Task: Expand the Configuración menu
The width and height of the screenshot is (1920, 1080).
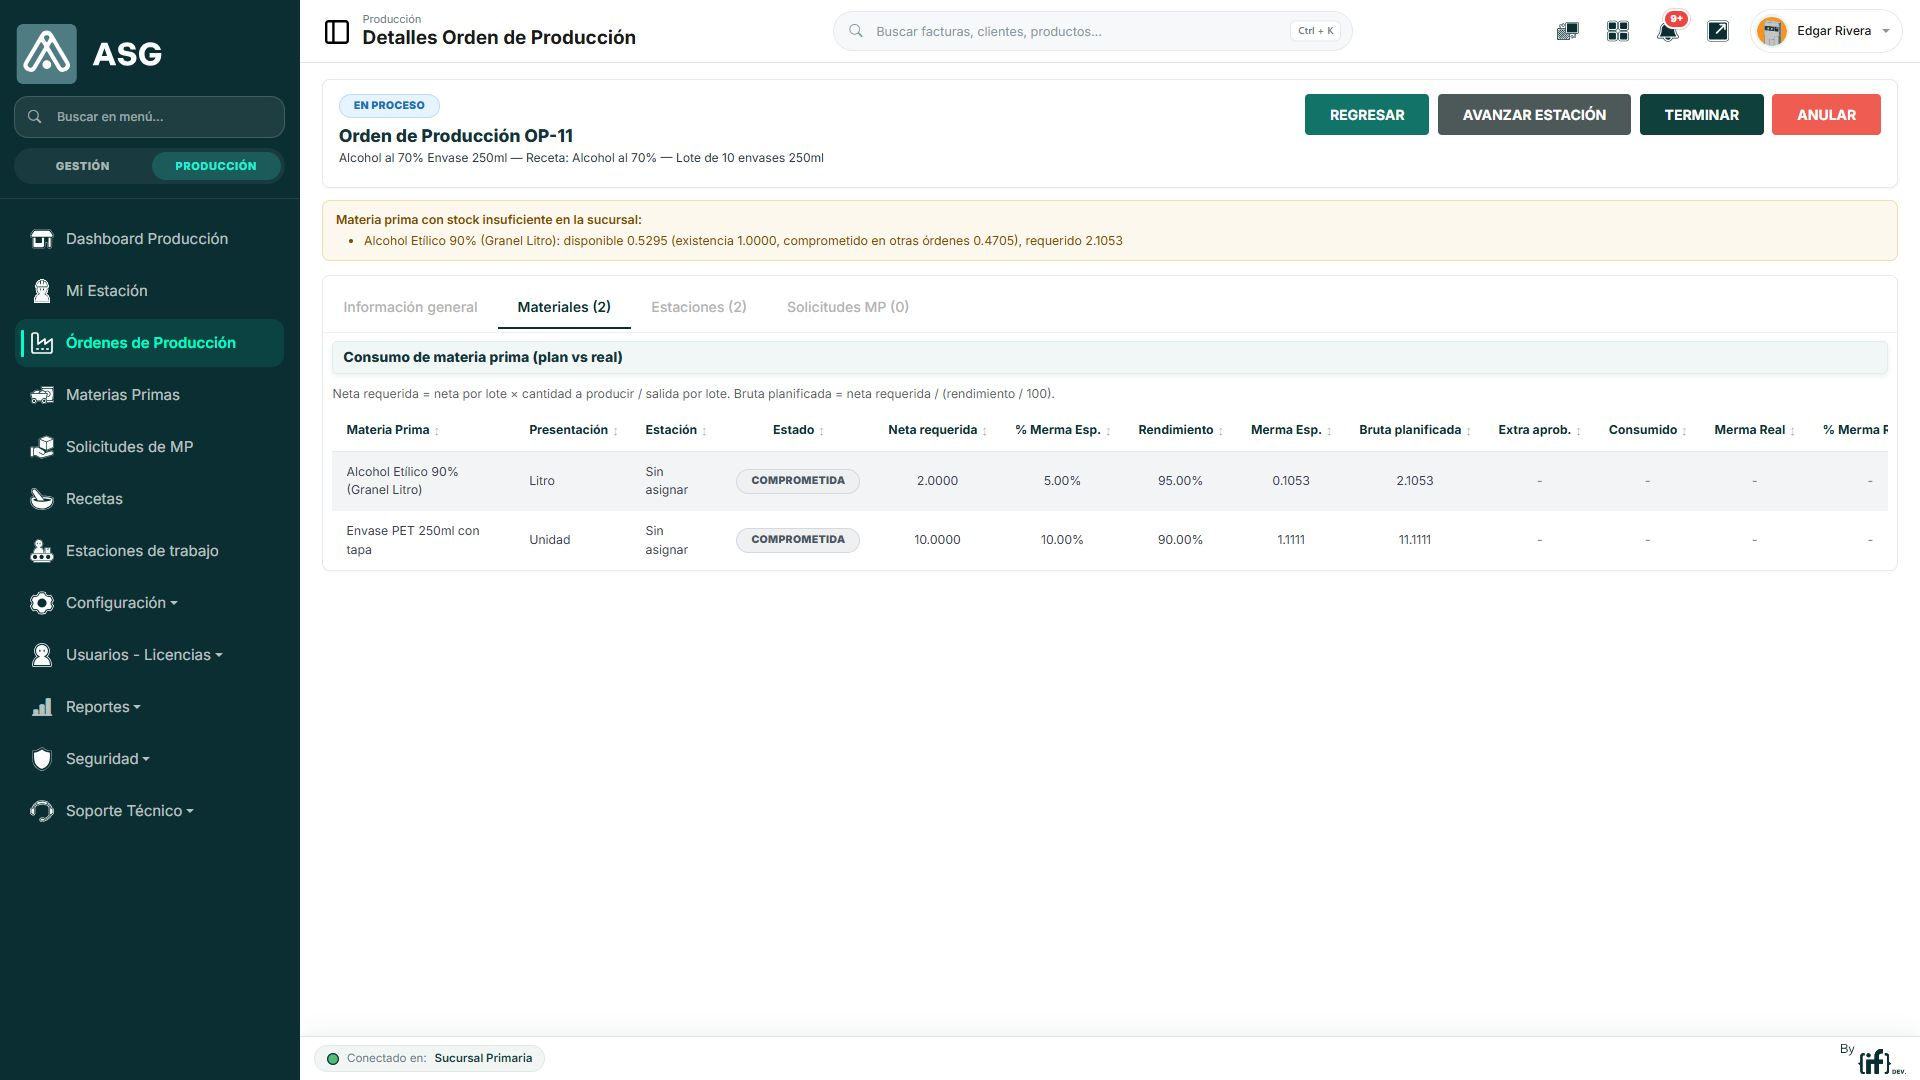Action: tap(122, 603)
